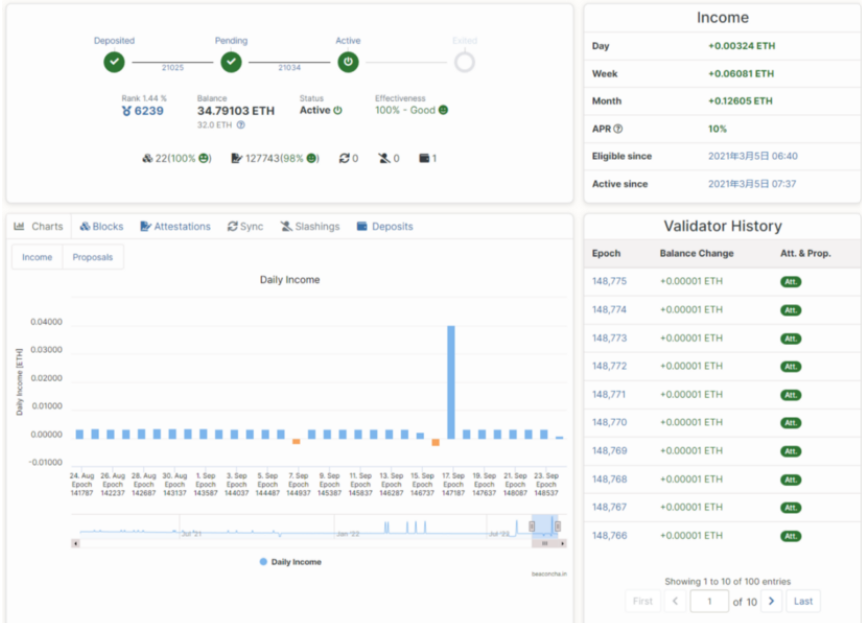
Task: Switch to the Attestations tab
Action: [x=175, y=227]
